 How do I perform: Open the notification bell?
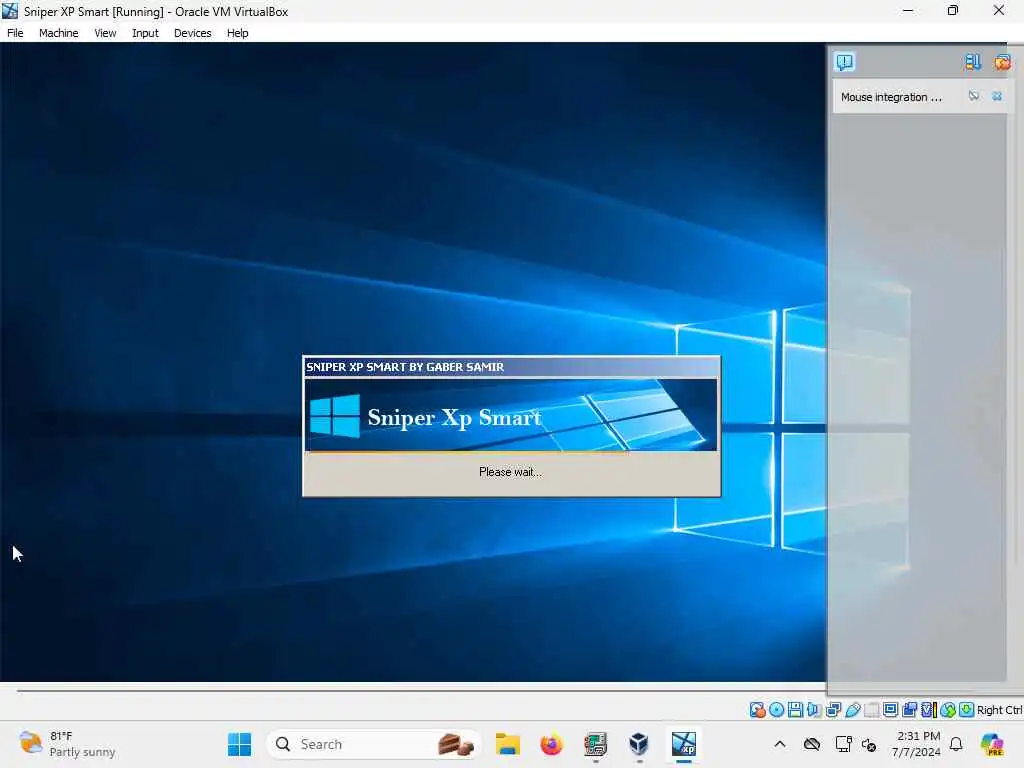(x=956, y=744)
